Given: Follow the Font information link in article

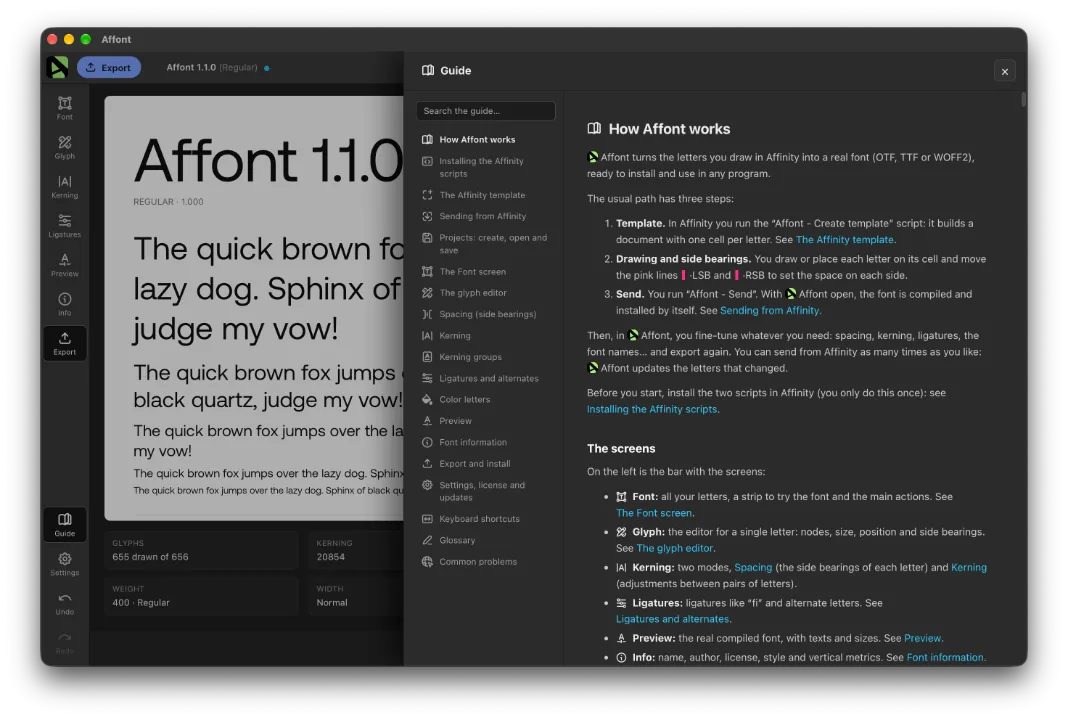Looking at the screenshot, I should click(x=945, y=657).
